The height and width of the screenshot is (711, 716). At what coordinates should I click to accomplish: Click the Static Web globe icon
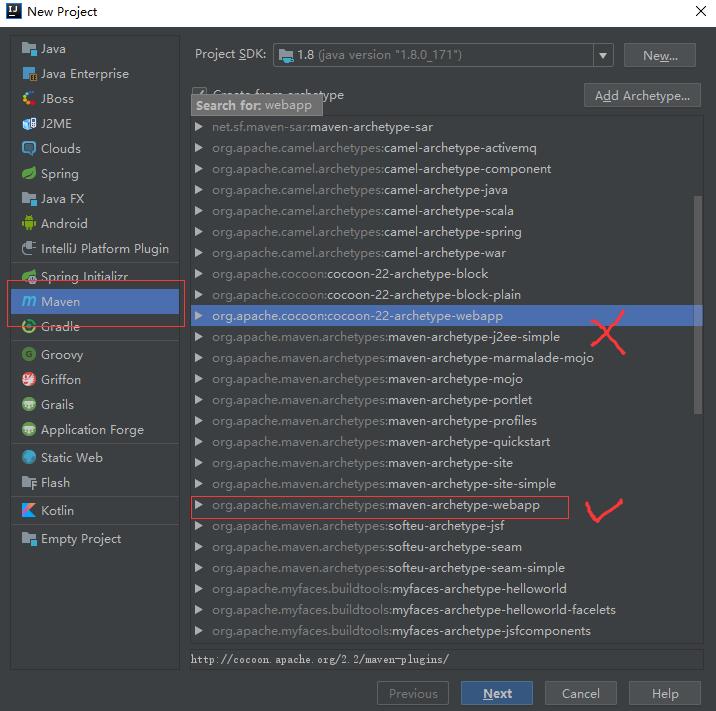(x=27, y=458)
